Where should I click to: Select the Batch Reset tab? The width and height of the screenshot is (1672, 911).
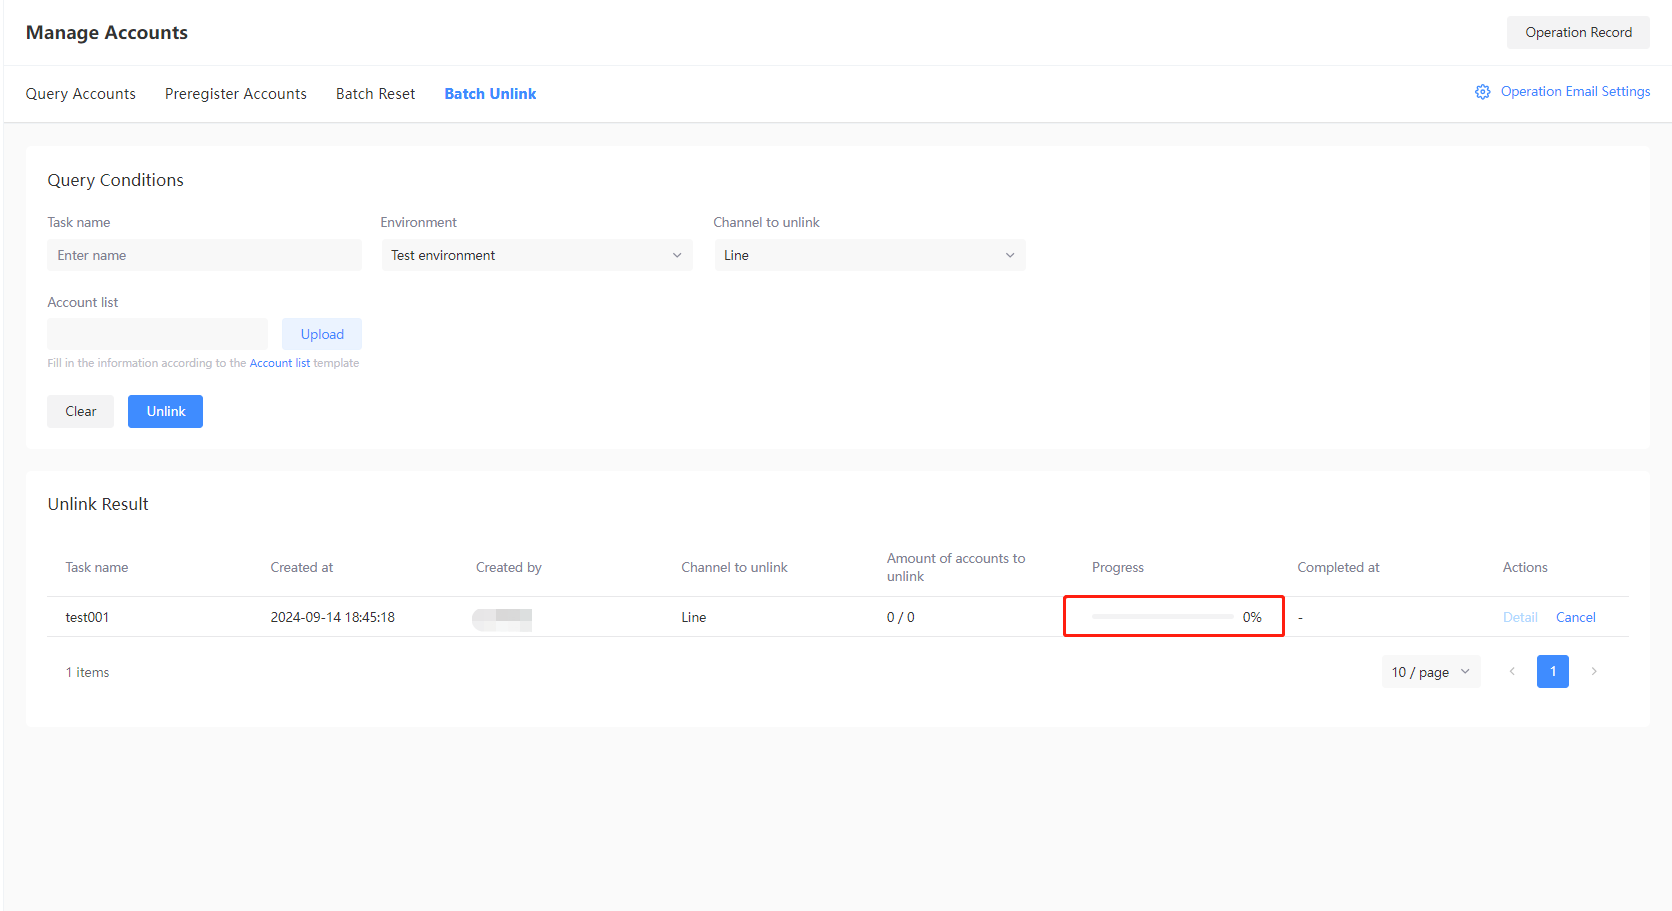coord(375,94)
